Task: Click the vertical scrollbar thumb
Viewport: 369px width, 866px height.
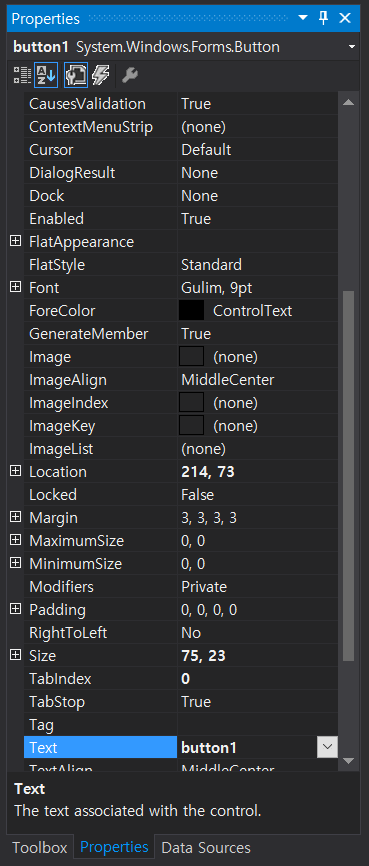Action: point(348,476)
